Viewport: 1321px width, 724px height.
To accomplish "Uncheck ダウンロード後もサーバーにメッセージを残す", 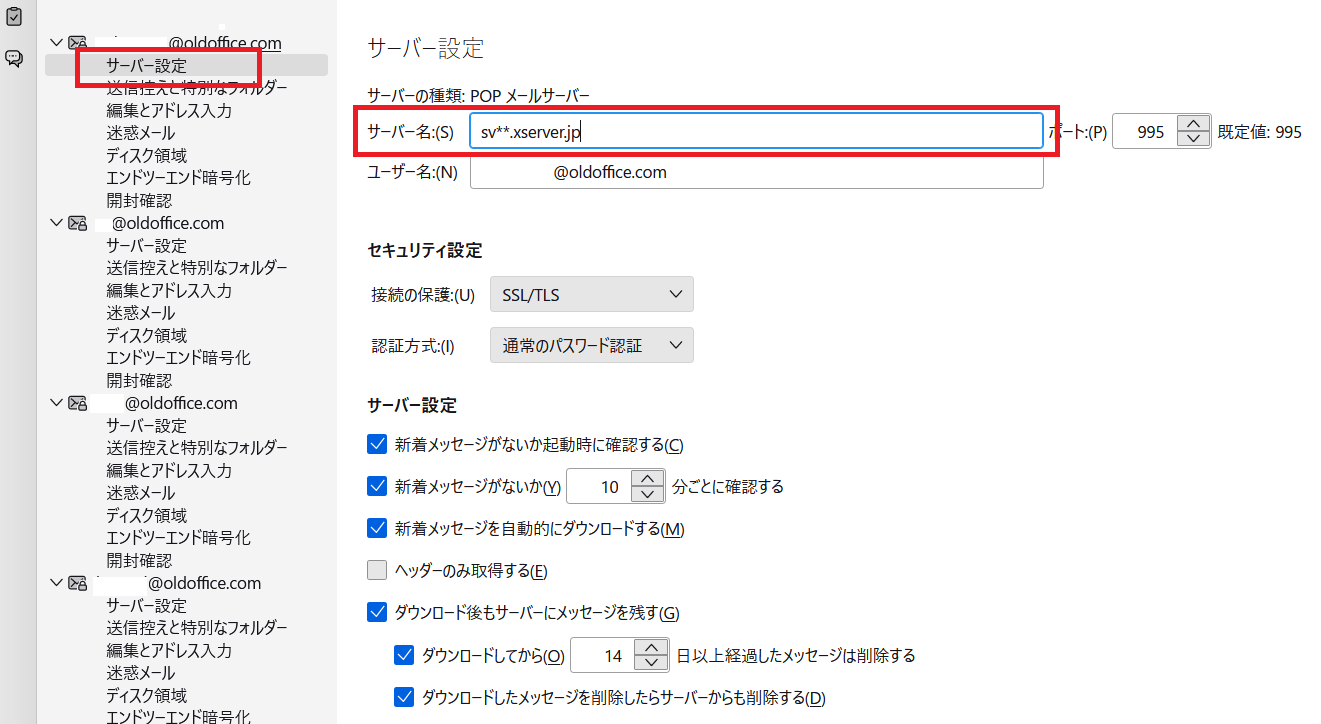I will 377,612.
